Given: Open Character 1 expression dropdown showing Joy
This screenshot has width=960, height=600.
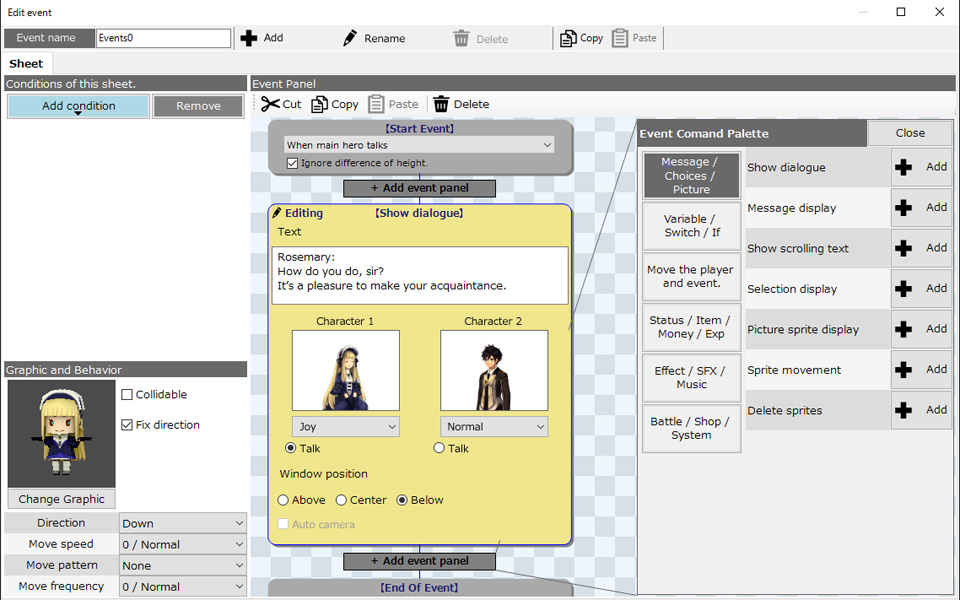Looking at the screenshot, I should tap(345, 427).
